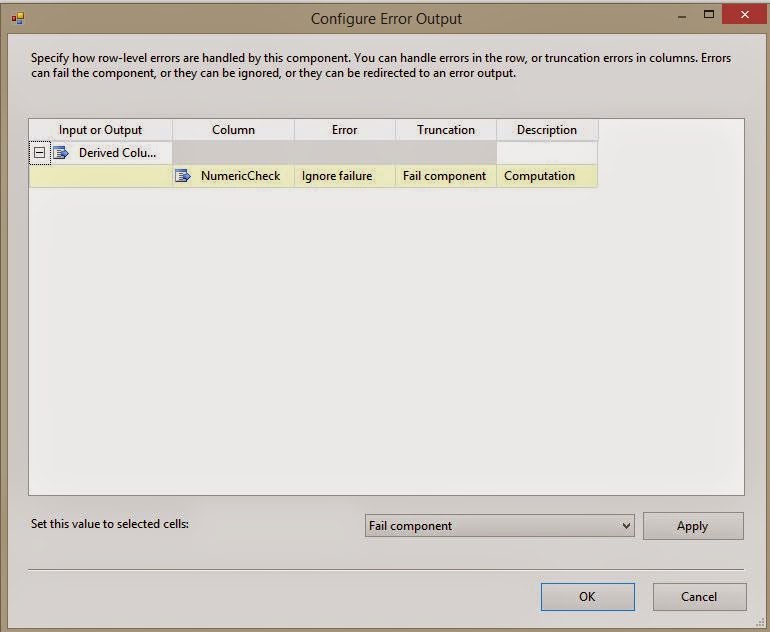Click the Description column header
Viewport: 770px width, 632px height.
[547, 130]
